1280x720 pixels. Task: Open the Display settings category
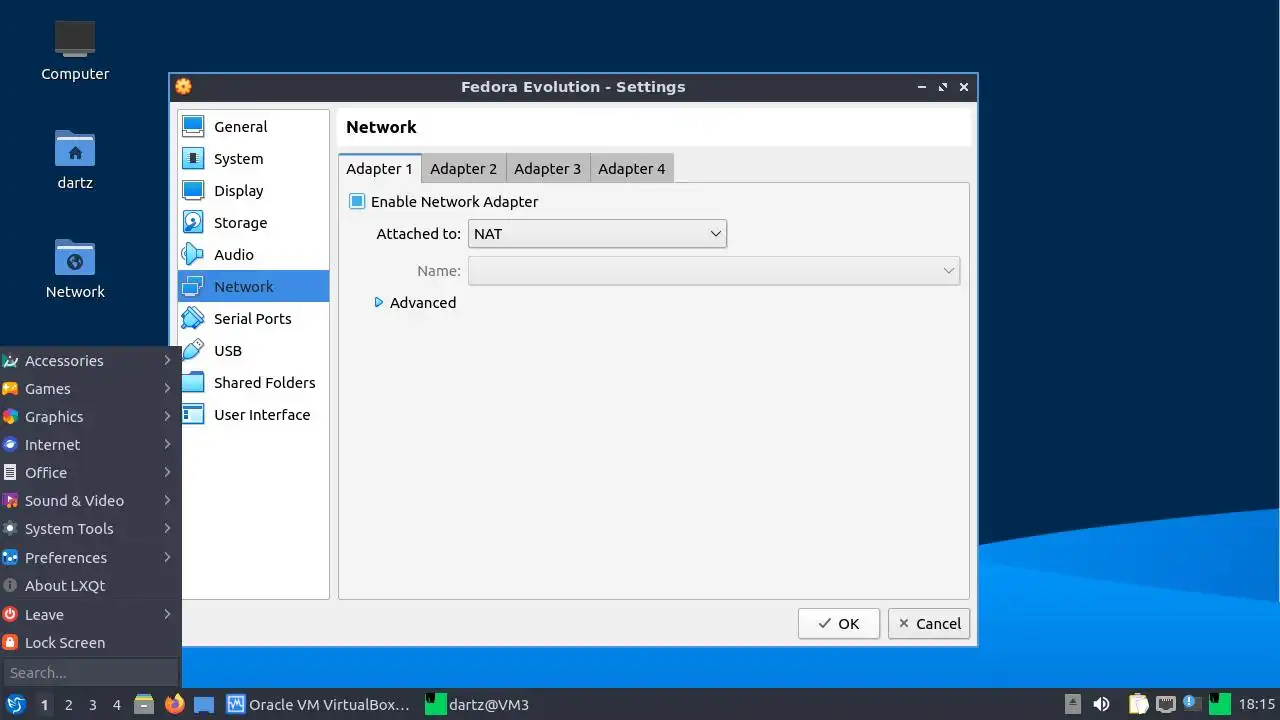[253, 191]
